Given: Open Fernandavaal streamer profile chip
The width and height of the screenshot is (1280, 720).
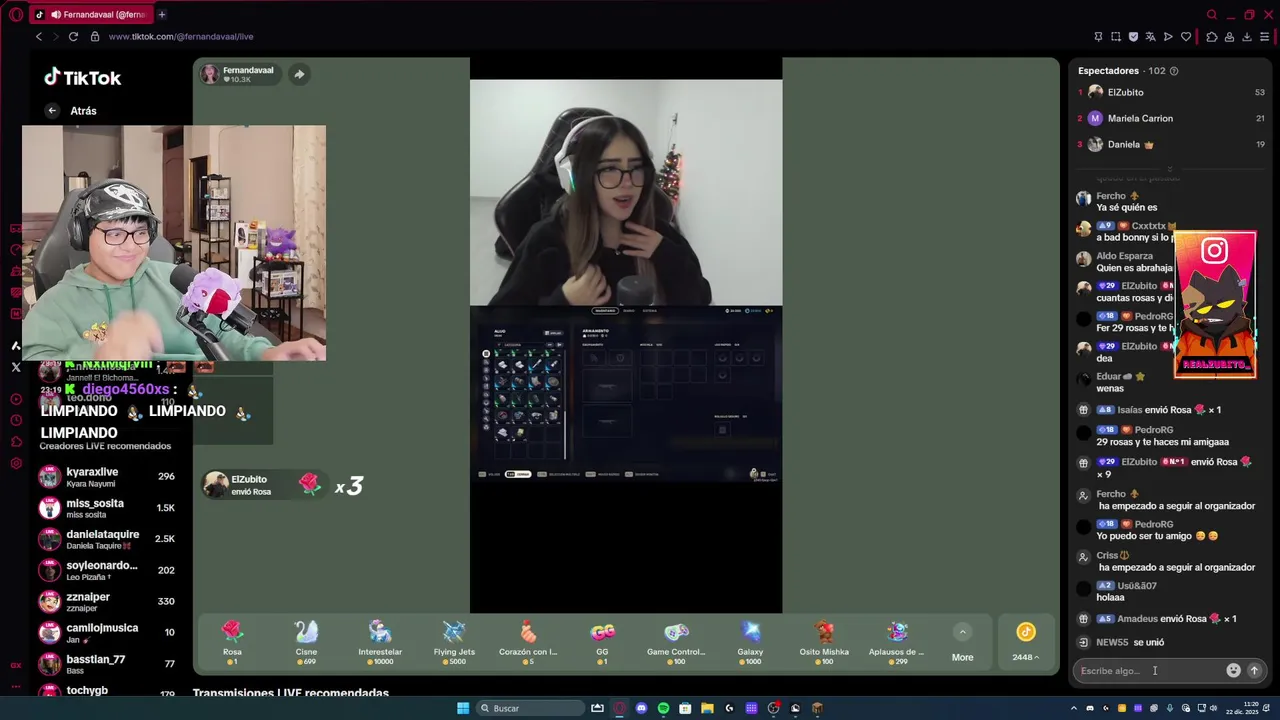Looking at the screenshot, I should [238, 74].
